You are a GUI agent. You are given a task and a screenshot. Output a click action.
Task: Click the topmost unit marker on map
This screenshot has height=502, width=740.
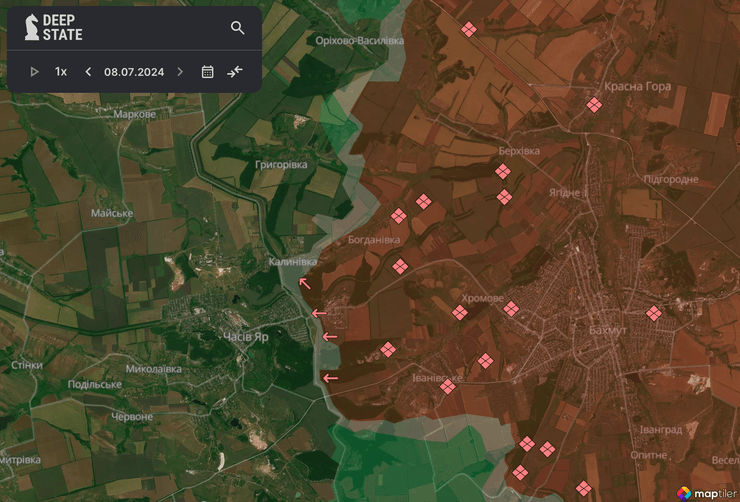pos(468,30)
